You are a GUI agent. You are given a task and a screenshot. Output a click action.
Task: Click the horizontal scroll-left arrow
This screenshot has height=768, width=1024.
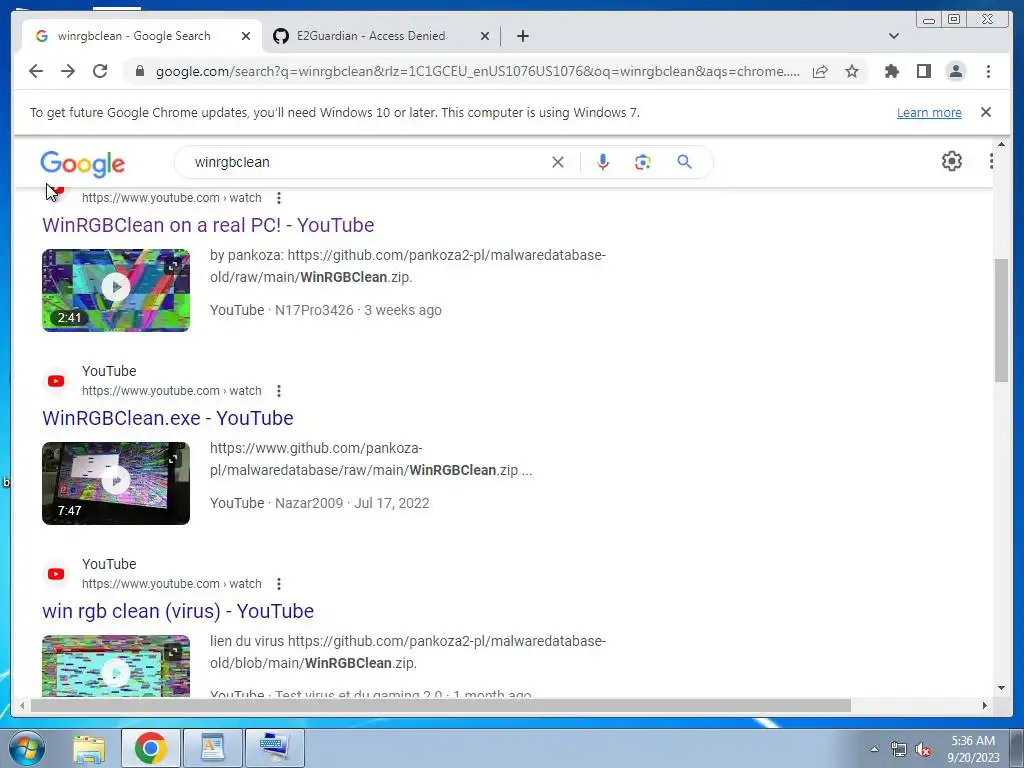coord(22,705)
